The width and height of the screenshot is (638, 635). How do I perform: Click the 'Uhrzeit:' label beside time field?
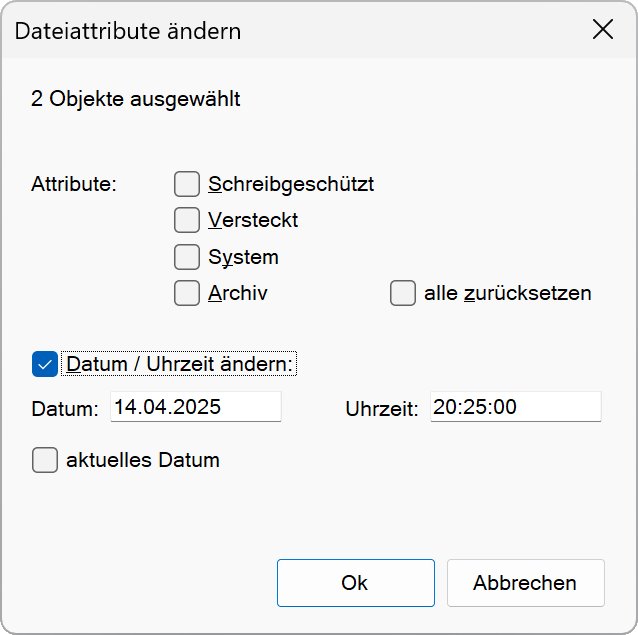click(382, 409)
